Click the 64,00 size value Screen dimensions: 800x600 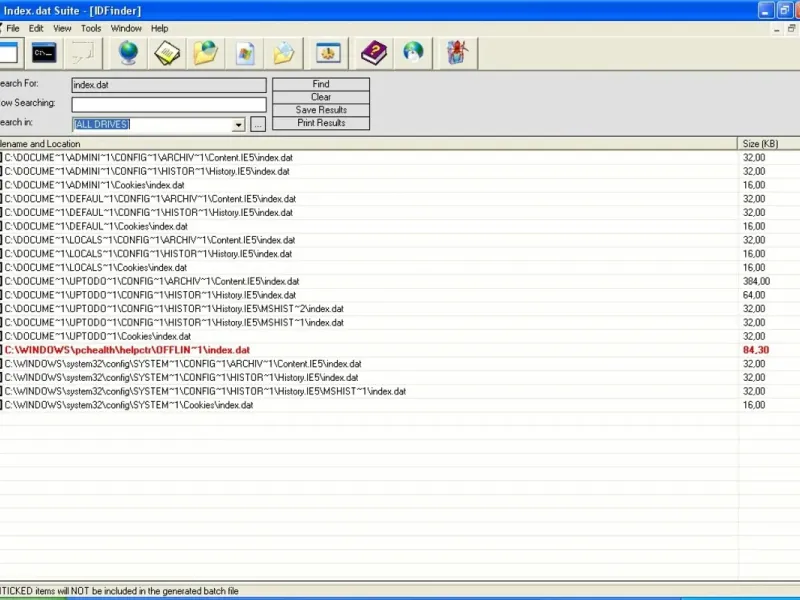pyautogui.click(x=754, y=295)
